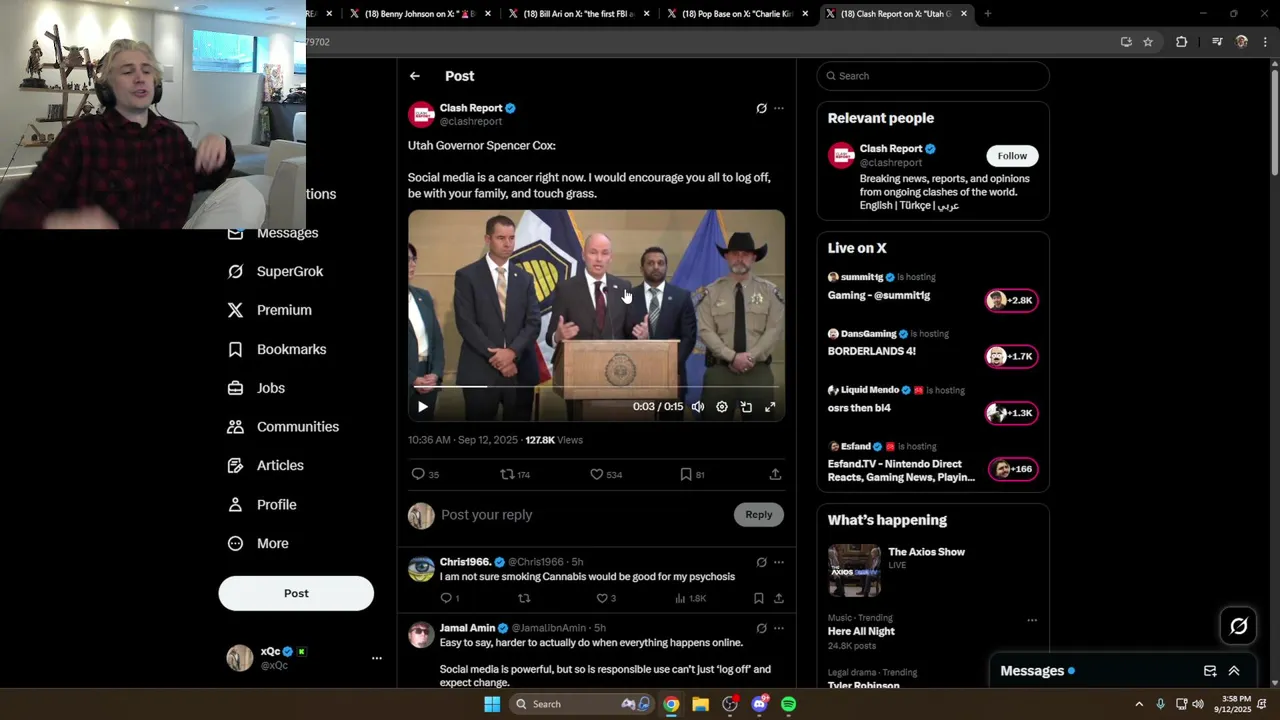Click the Reply button
Viewport: 1280px width, 720px height.
pos(759,514)
